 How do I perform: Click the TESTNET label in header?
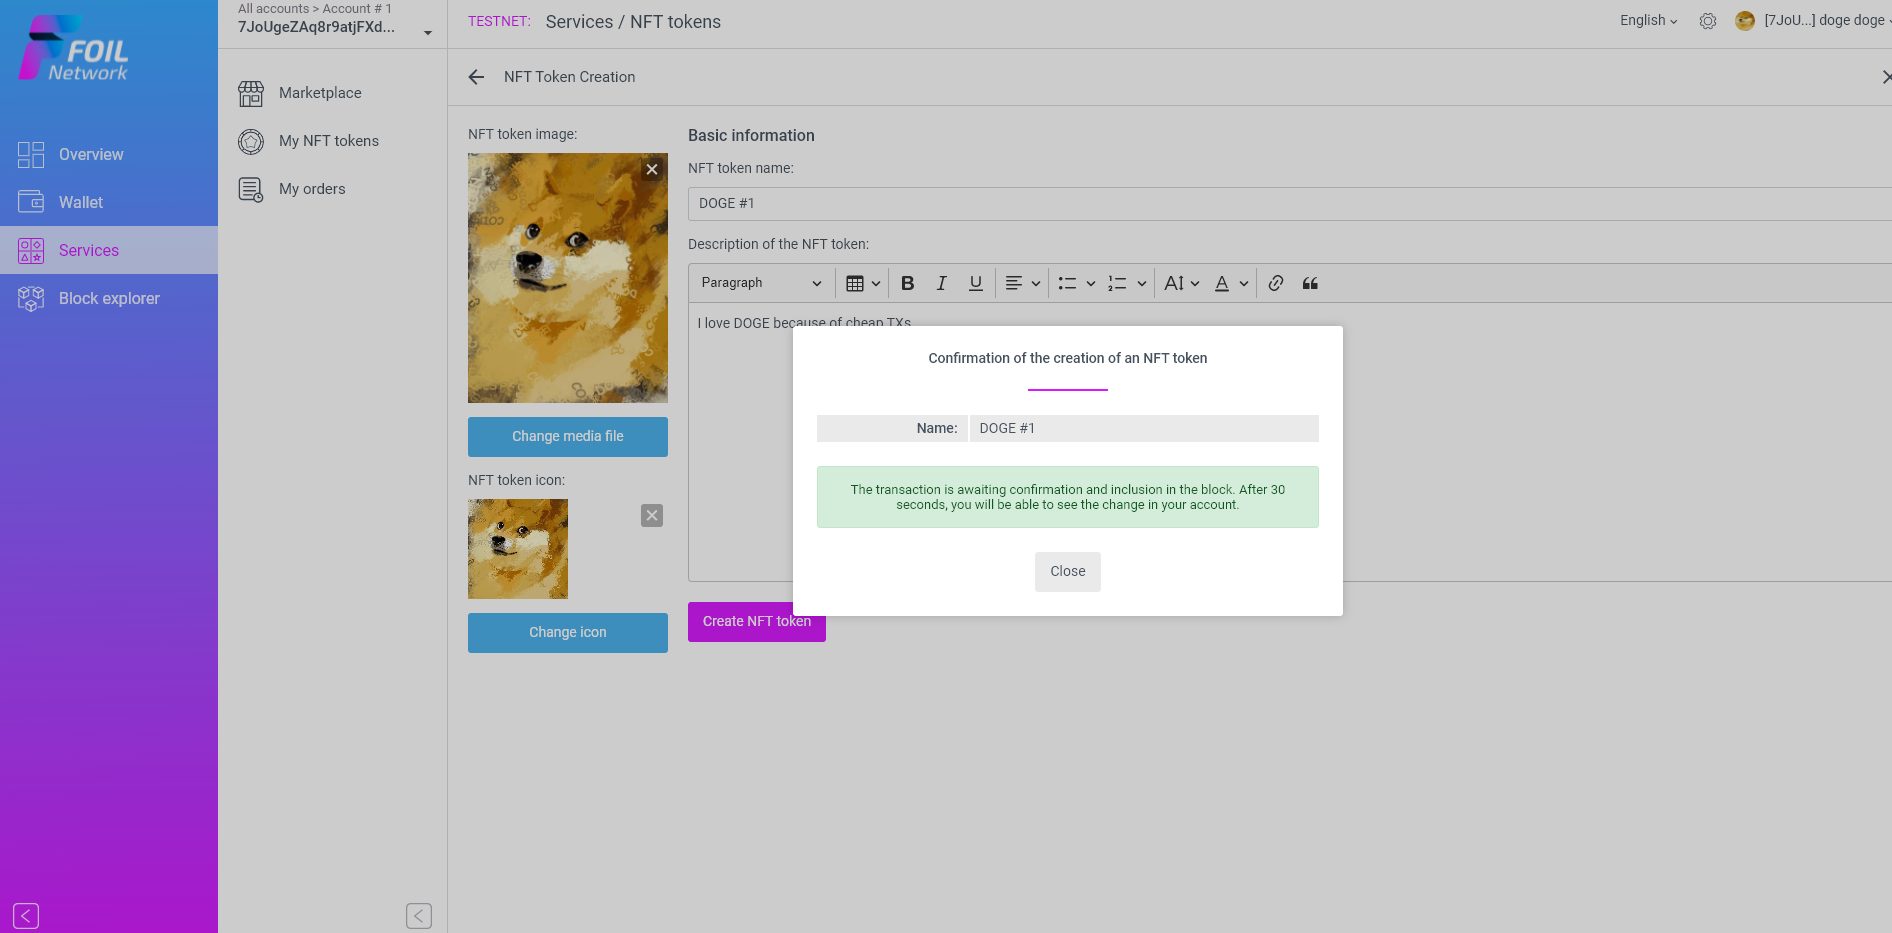(x=500, y=21)
